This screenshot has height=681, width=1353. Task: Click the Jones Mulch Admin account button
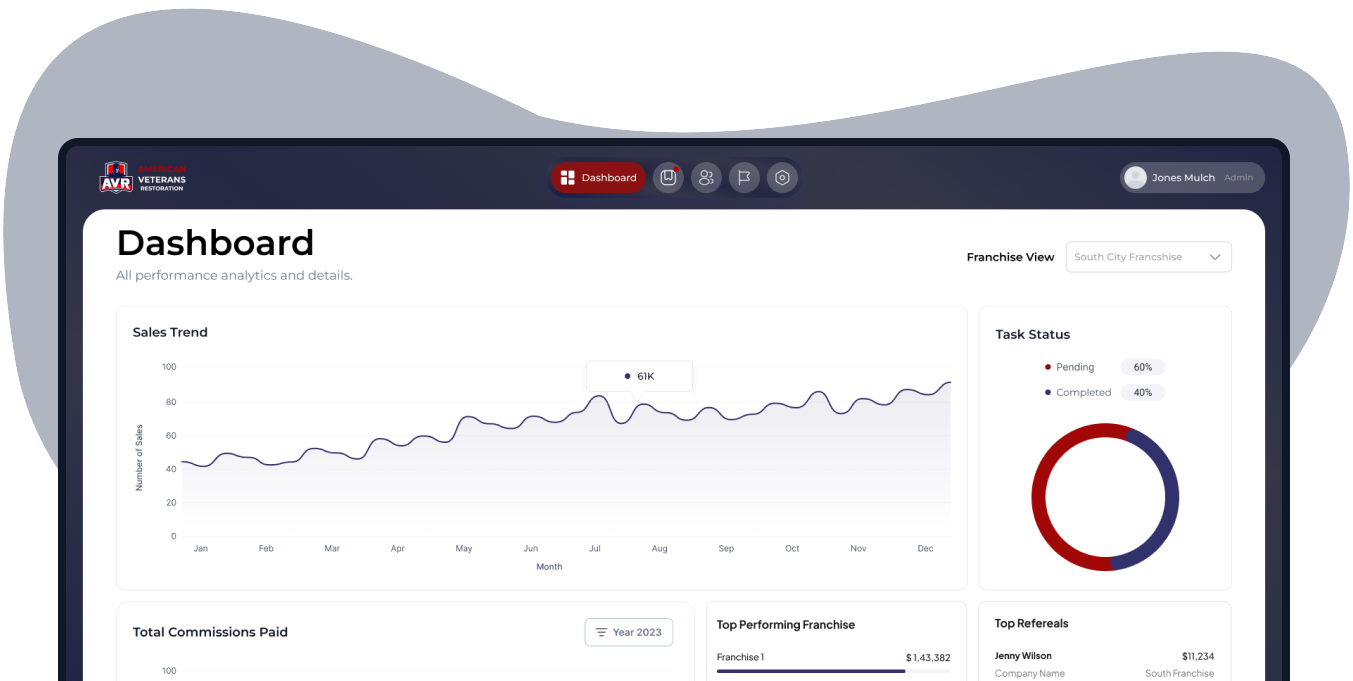click(1192, 178)
